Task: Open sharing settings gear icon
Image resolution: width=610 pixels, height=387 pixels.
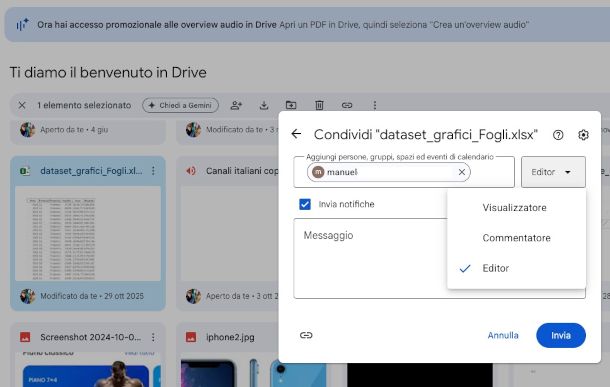Action: [x=583, y=135]
